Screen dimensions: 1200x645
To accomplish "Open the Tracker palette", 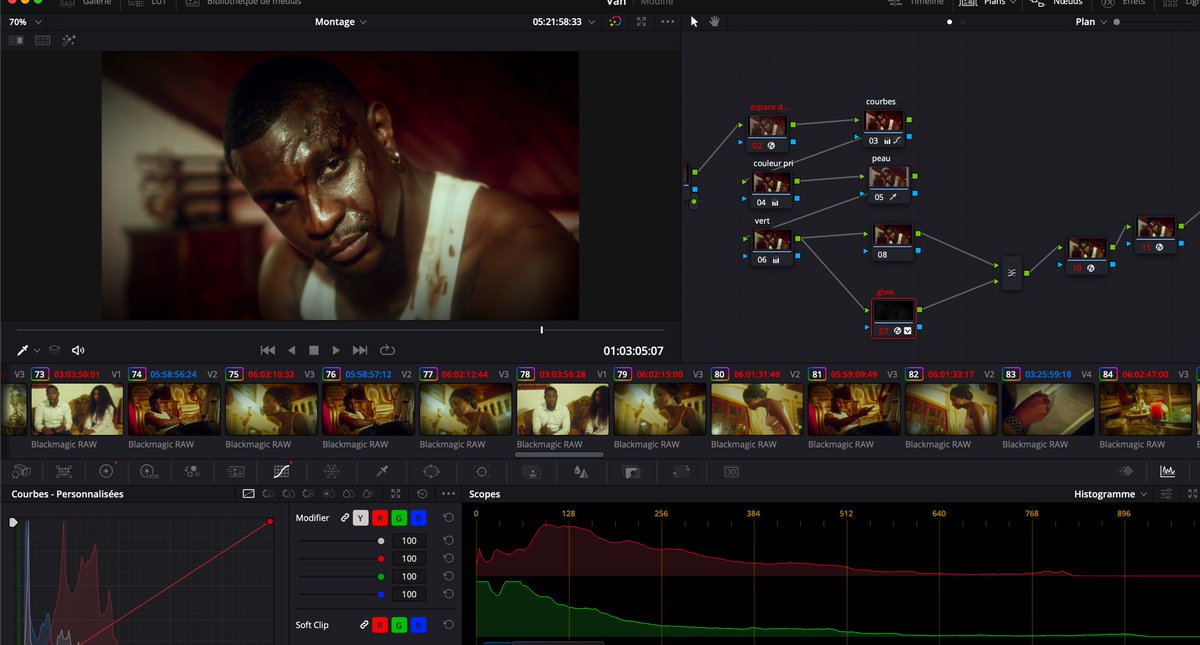I will tap(481, 470).
